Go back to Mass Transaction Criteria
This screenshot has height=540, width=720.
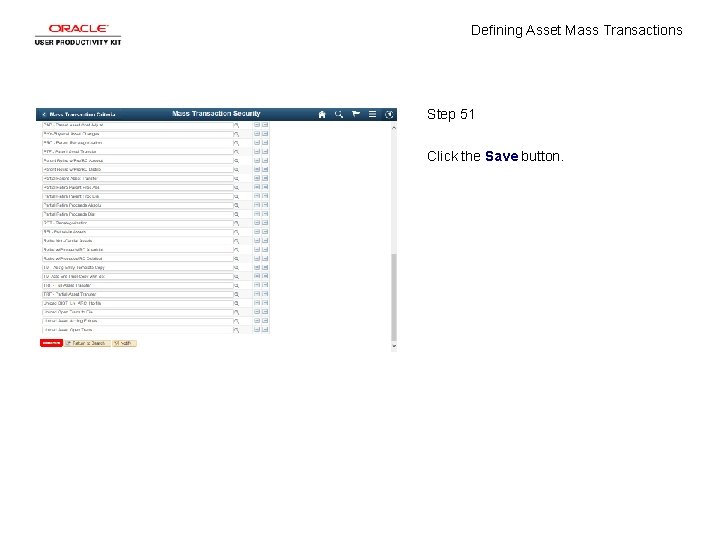pos(79,114)
